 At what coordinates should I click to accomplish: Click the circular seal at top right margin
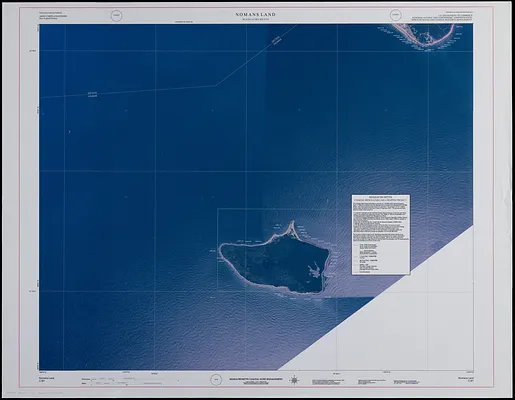(x=396, y=16)
